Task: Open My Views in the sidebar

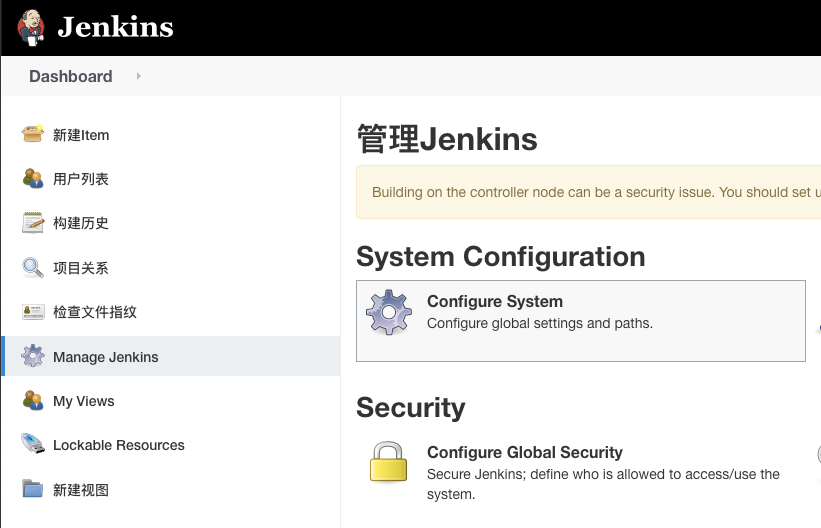Action: coord(84,401)
